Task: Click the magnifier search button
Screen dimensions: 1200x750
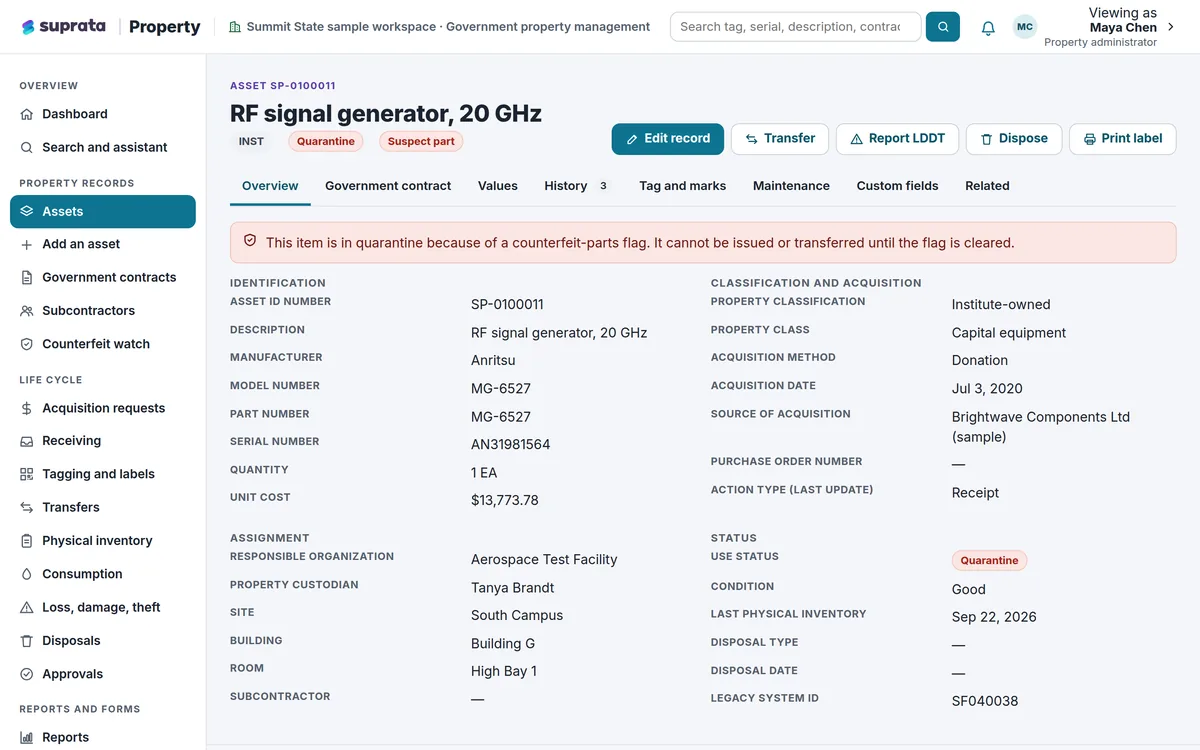Action: tap(942, 27)
